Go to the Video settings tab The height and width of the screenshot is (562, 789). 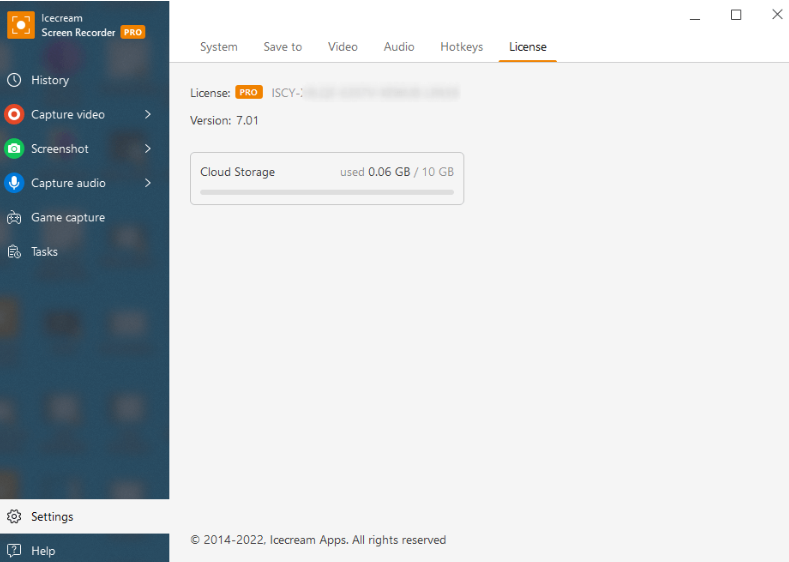[x=342, y=47]
